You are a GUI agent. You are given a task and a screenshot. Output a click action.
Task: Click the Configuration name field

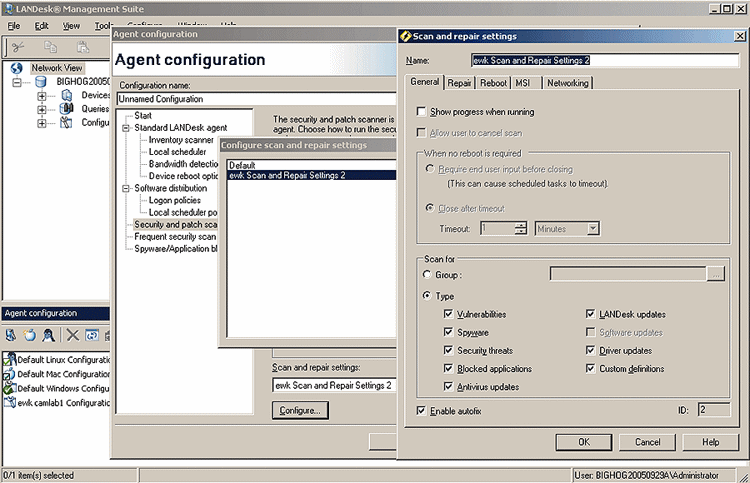[256, 99]
